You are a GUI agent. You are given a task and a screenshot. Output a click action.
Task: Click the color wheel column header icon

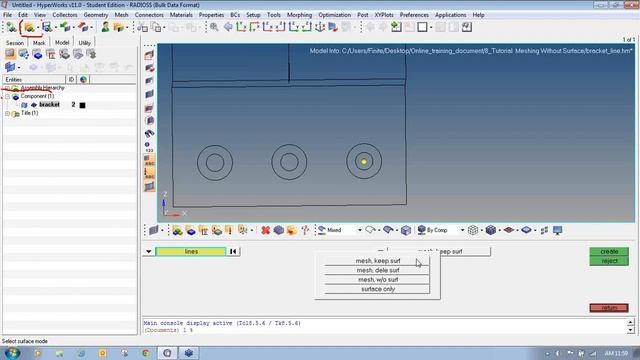point(83,80)
